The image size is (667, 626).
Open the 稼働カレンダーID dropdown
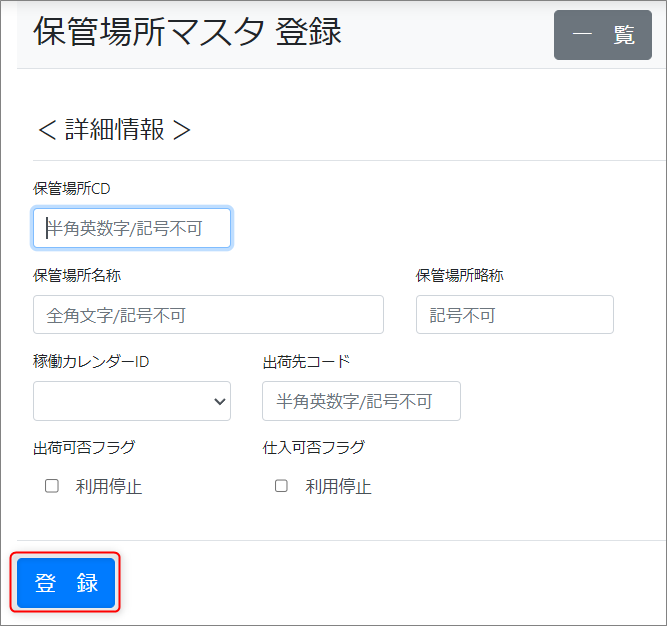pos(132,401)
